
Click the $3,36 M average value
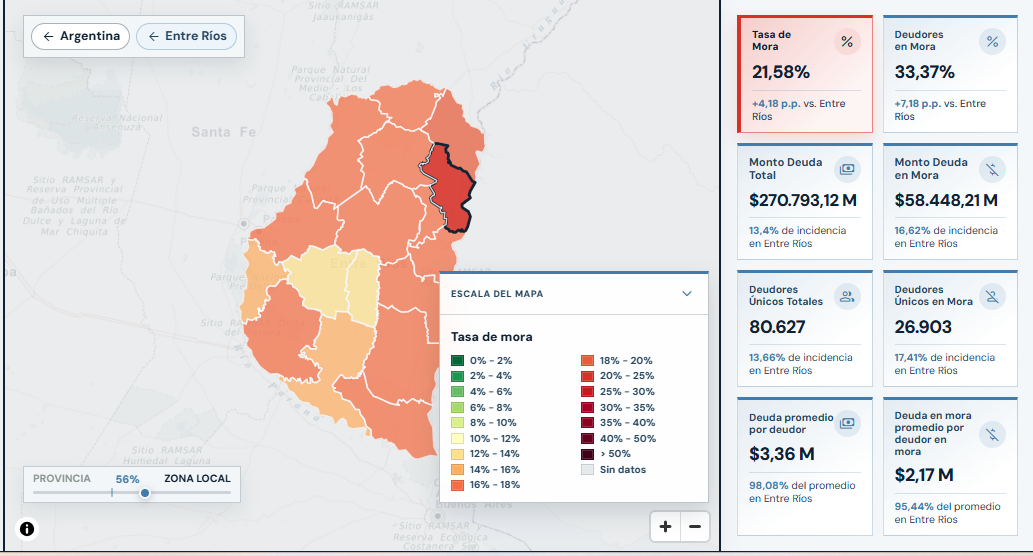pos(781,454)
